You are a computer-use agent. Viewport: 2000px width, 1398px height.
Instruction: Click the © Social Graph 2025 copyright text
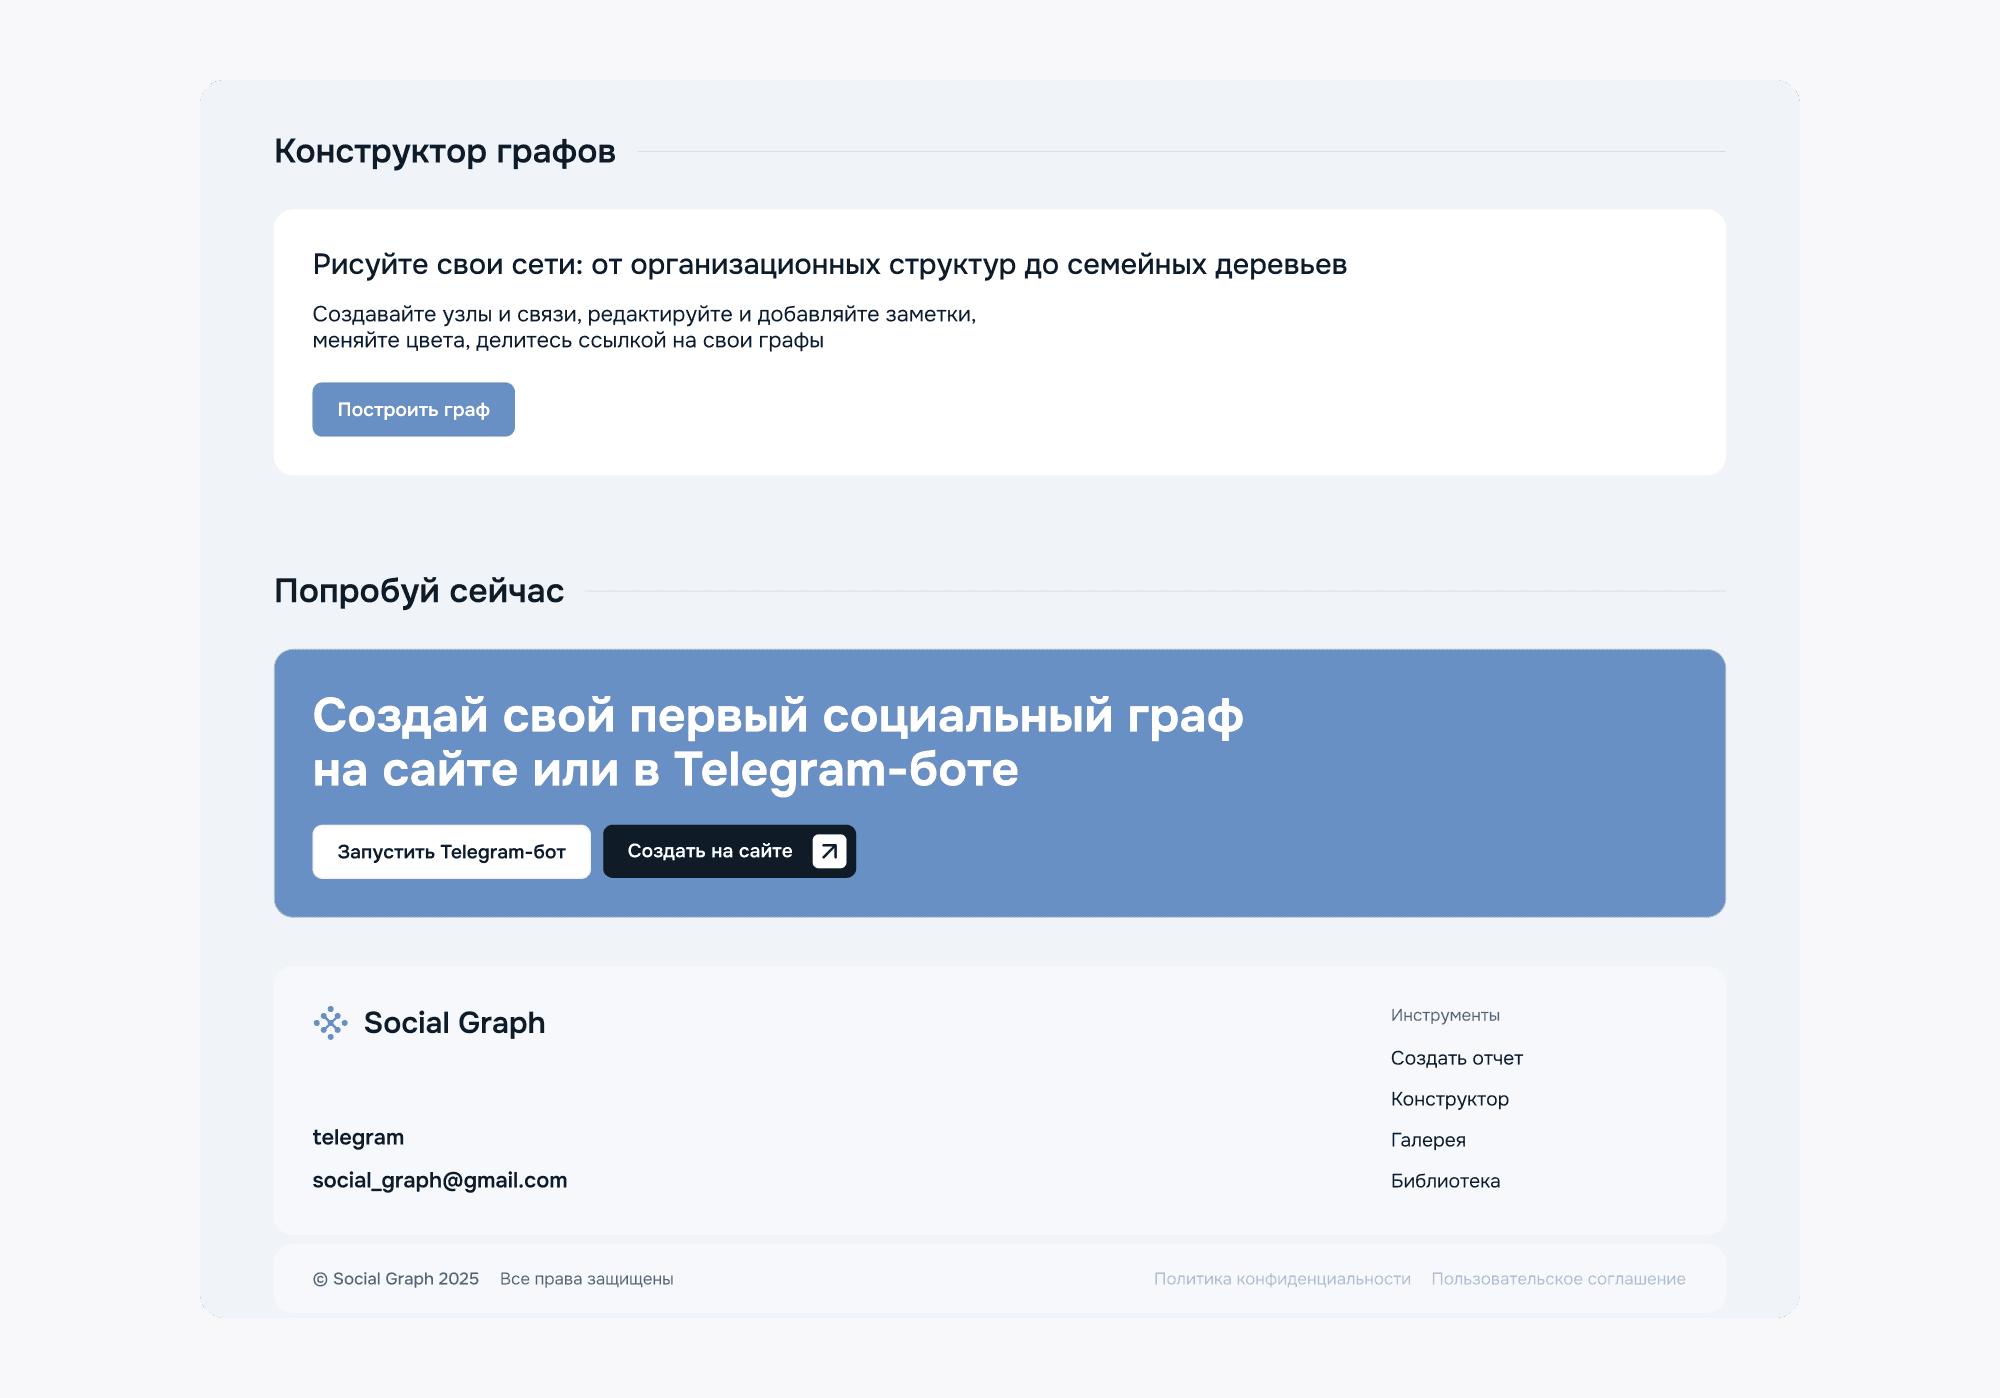click(395, 1279)
